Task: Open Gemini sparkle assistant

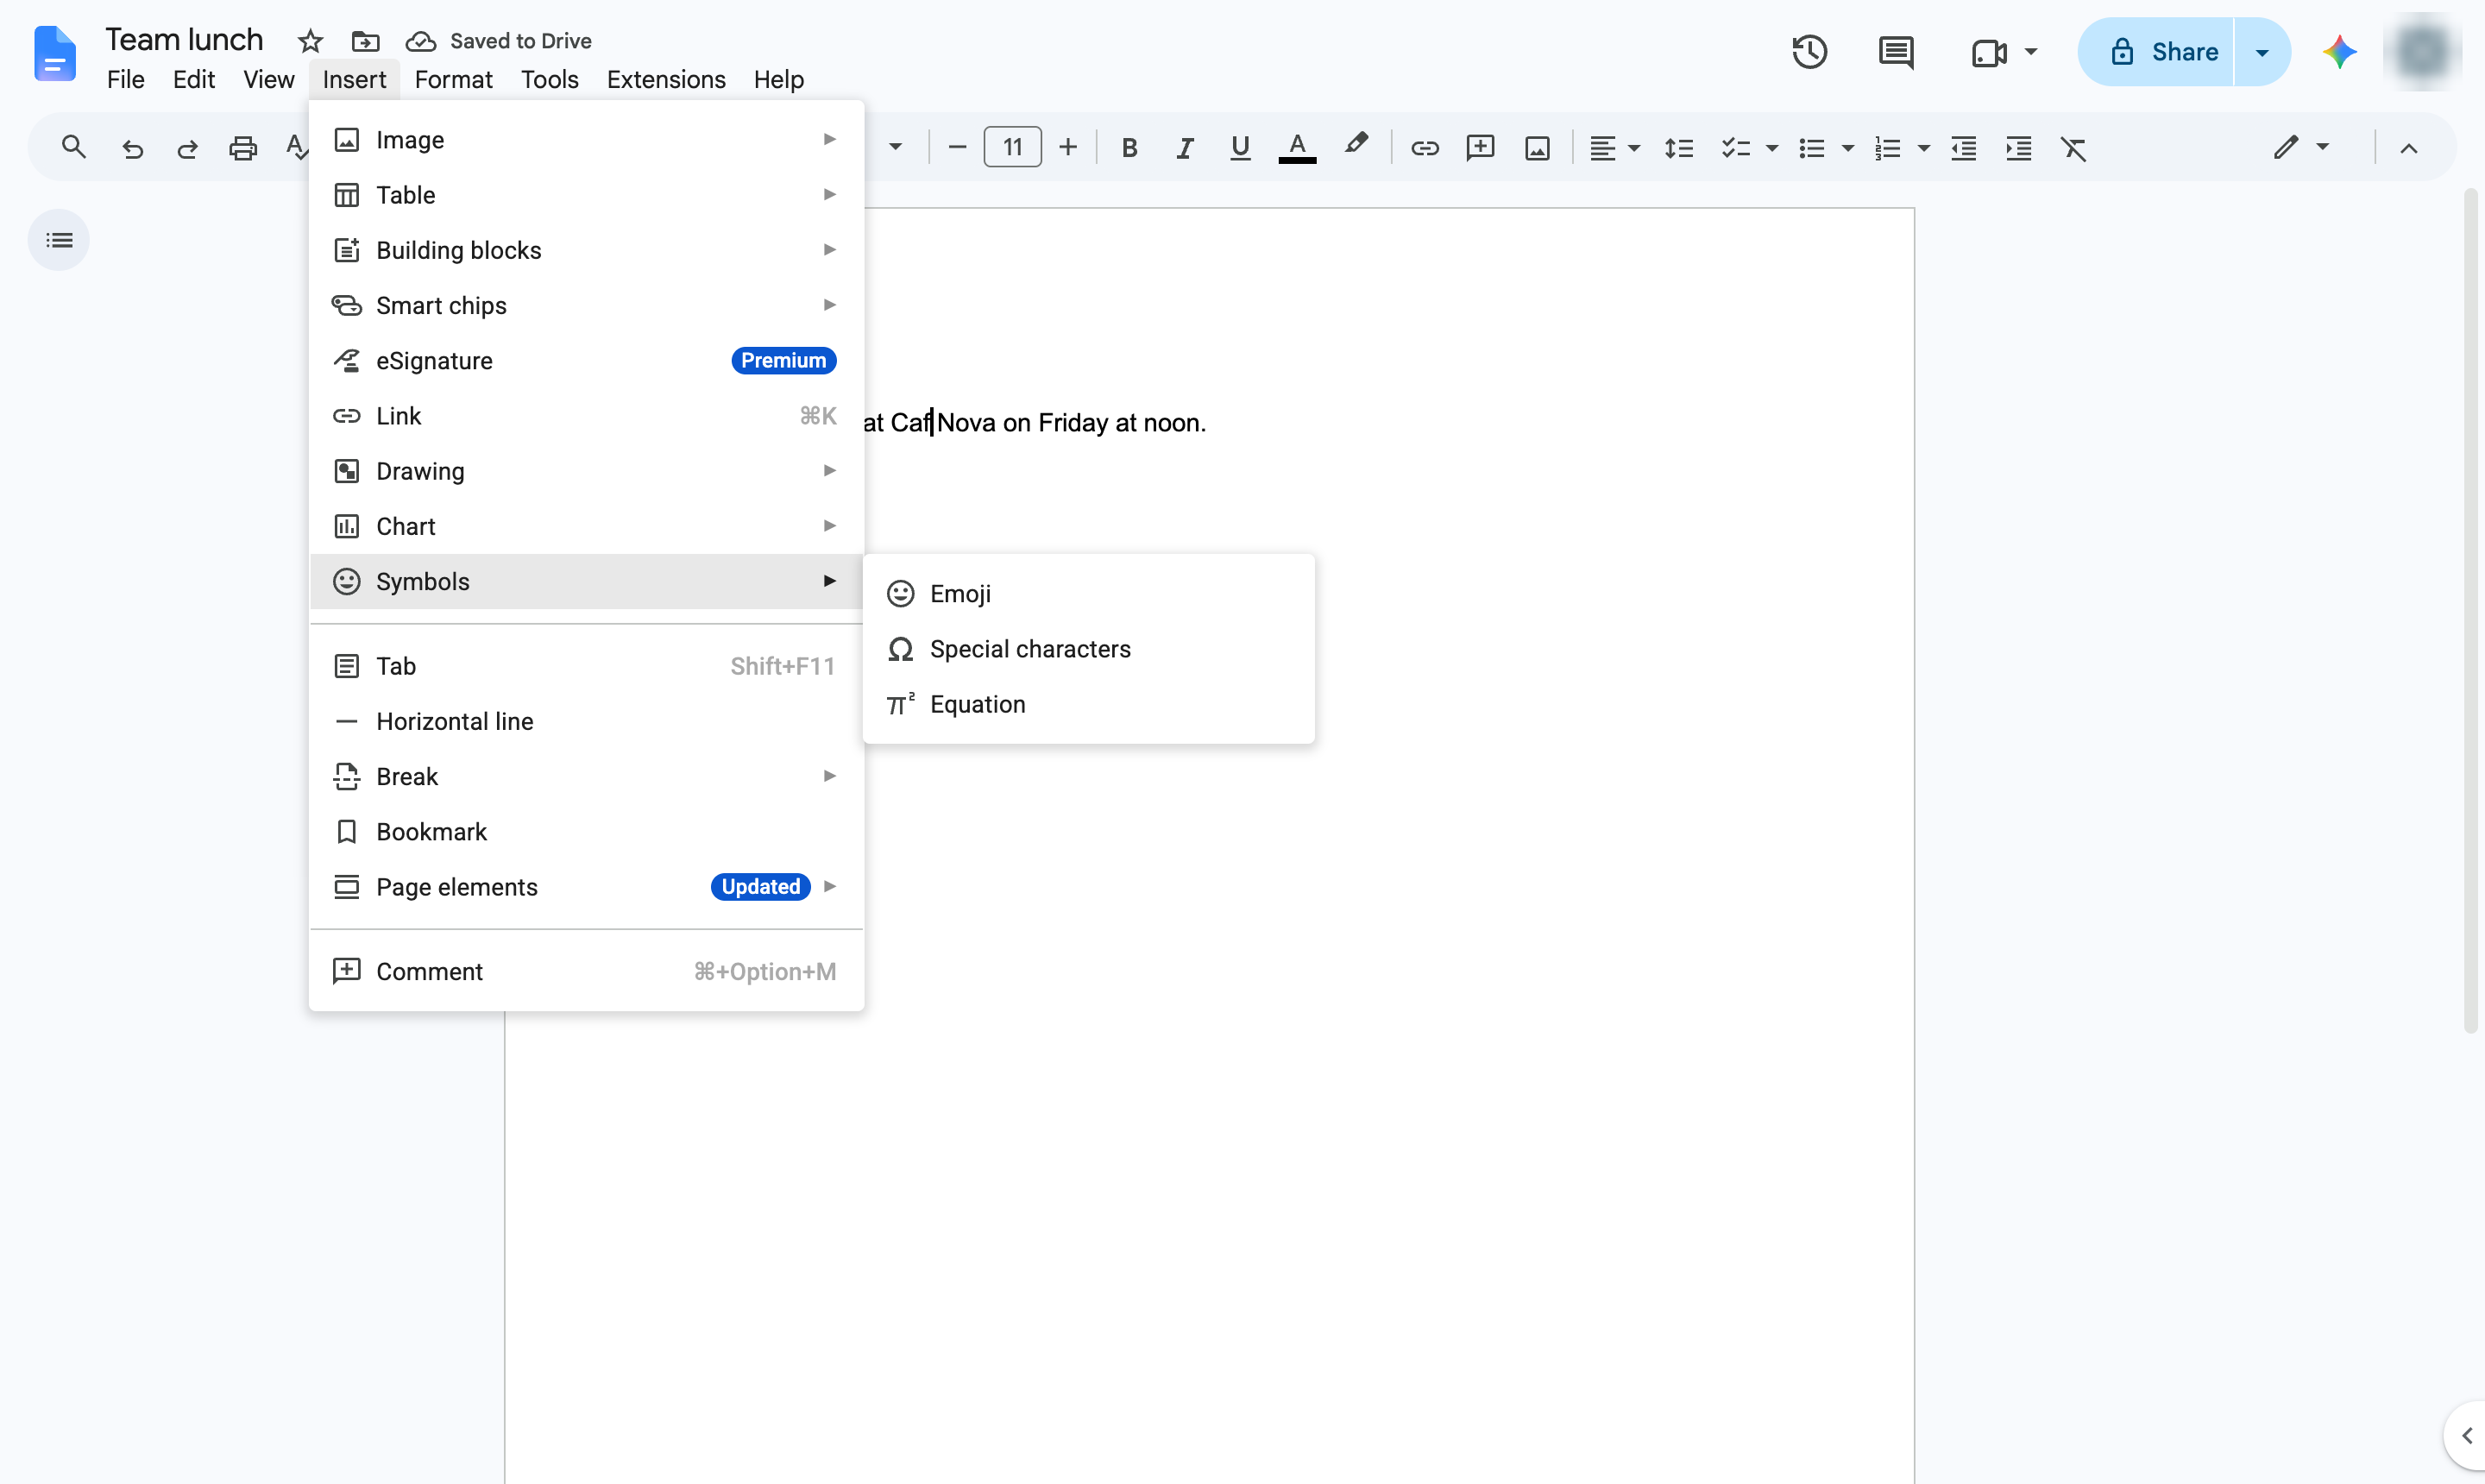Action: point(2339,52)
